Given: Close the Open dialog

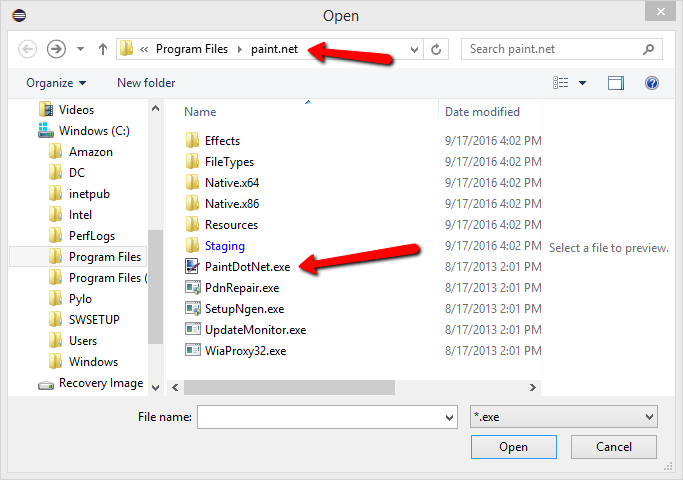Looking at the screenshot, I should [660, 12].
